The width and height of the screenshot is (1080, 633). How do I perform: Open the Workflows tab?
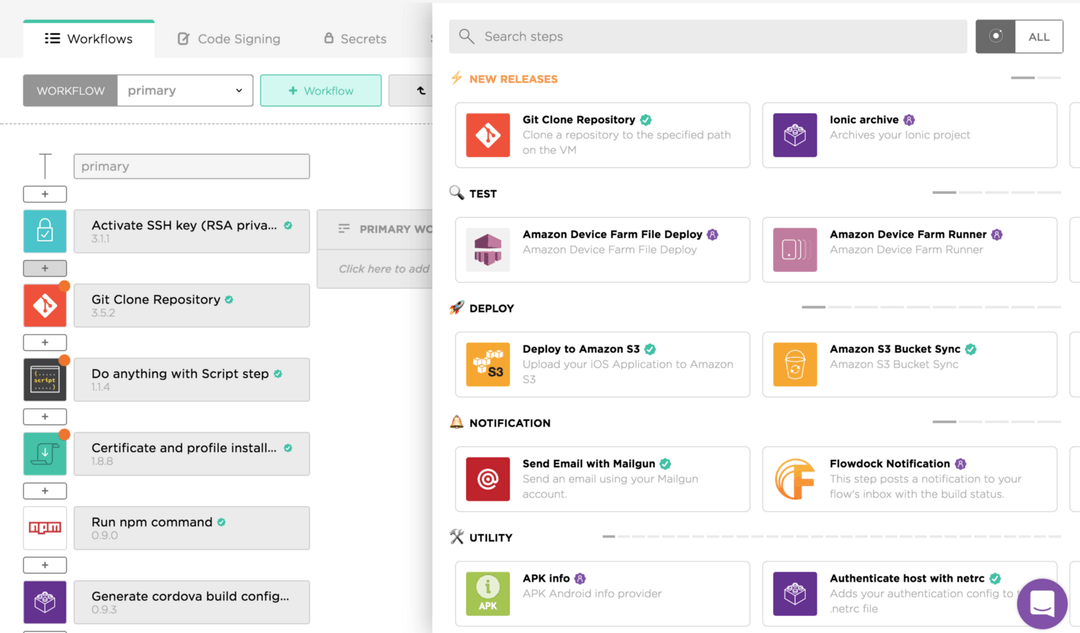89,39
